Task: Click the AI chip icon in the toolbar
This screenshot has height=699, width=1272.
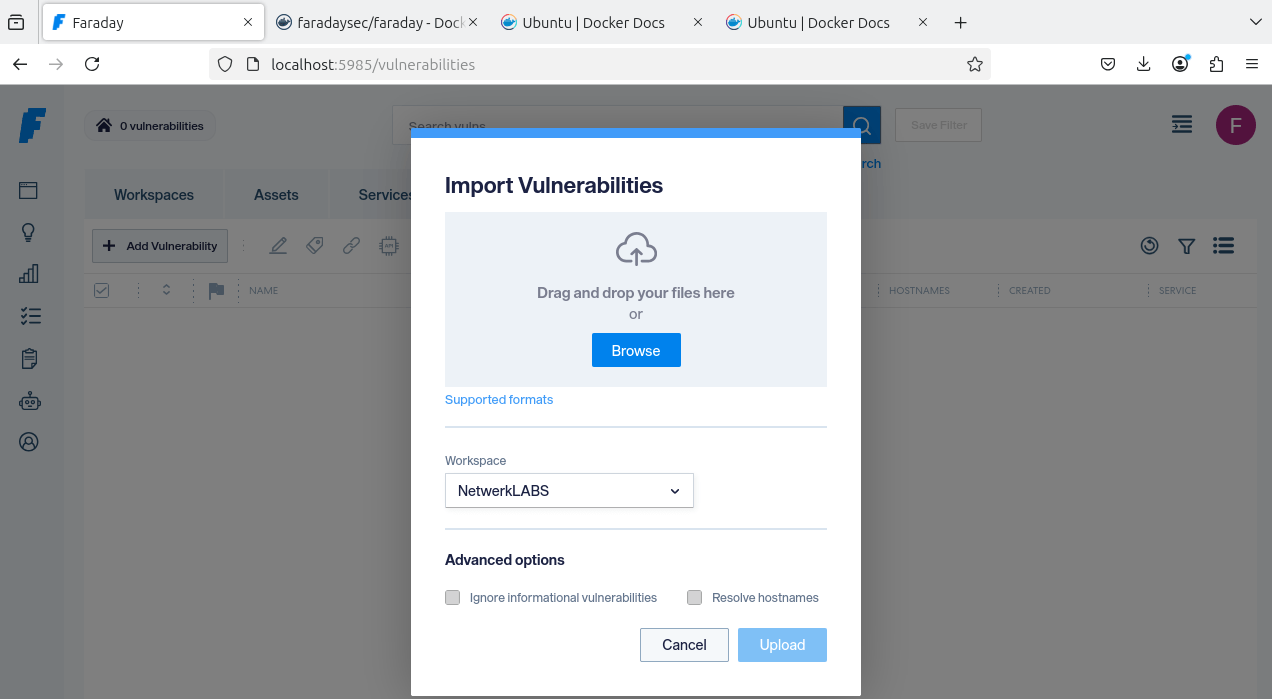Action: click(388, 245)
